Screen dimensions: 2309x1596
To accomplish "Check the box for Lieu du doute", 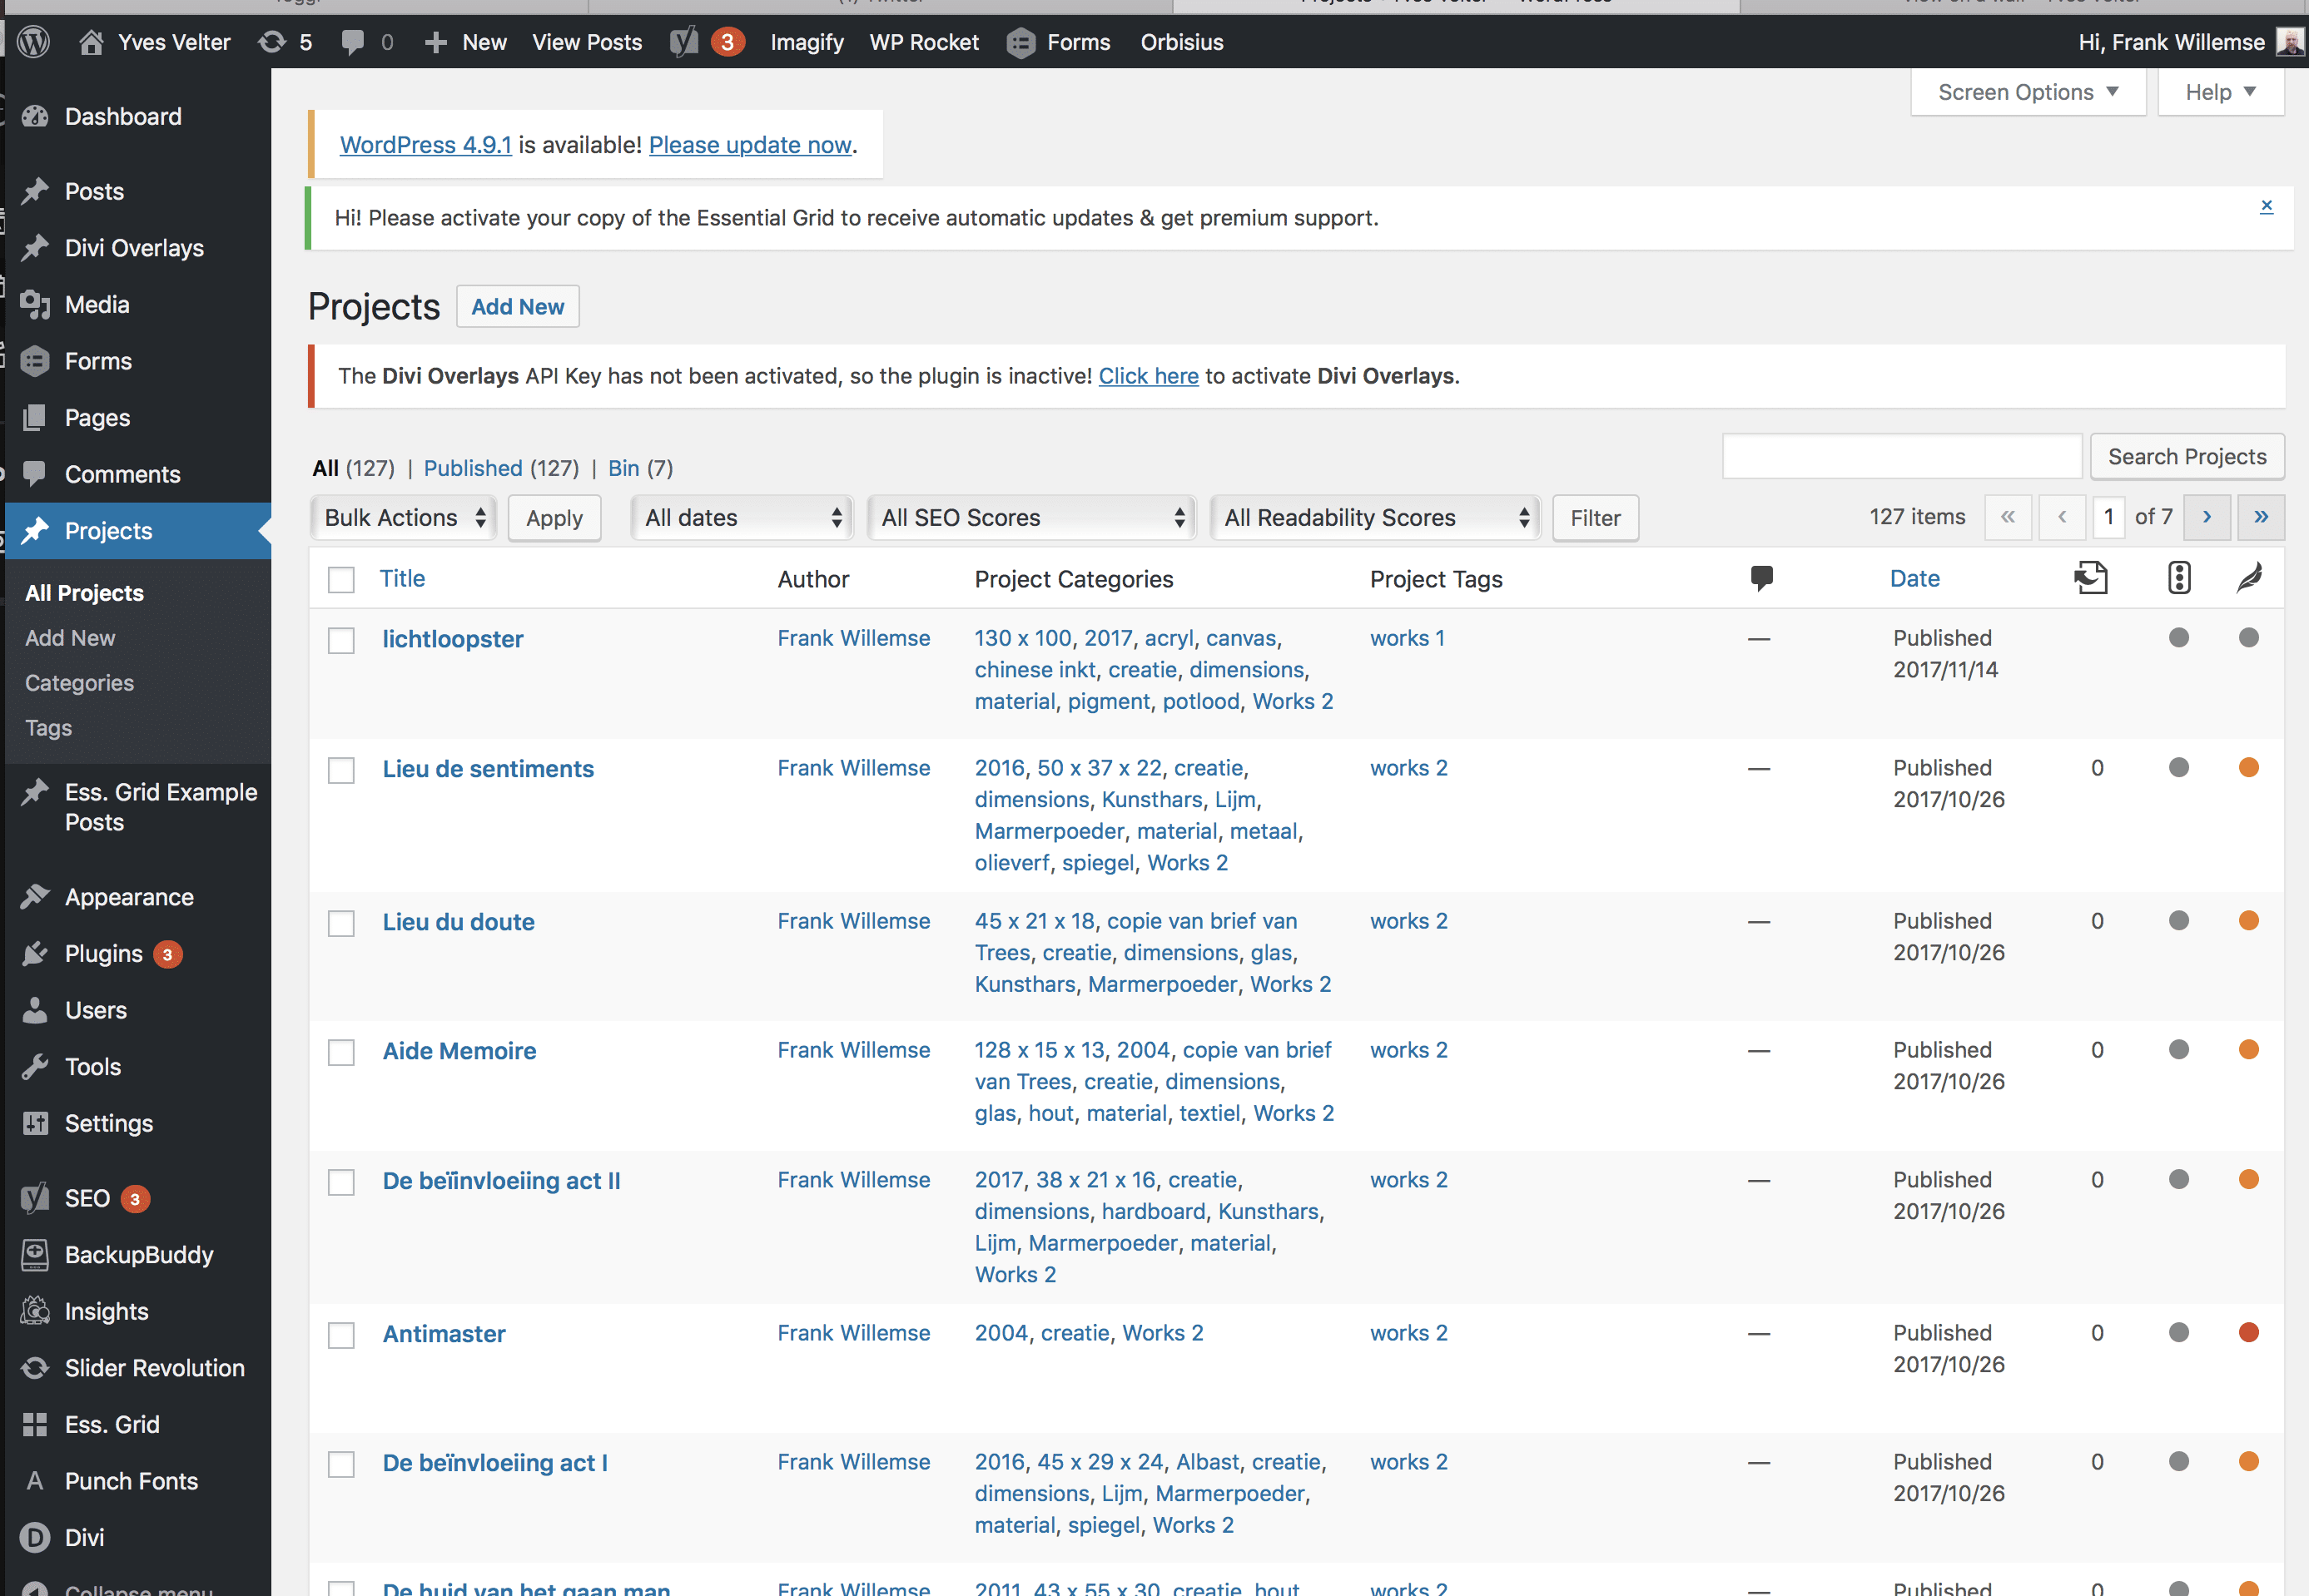I will point(341,923).
